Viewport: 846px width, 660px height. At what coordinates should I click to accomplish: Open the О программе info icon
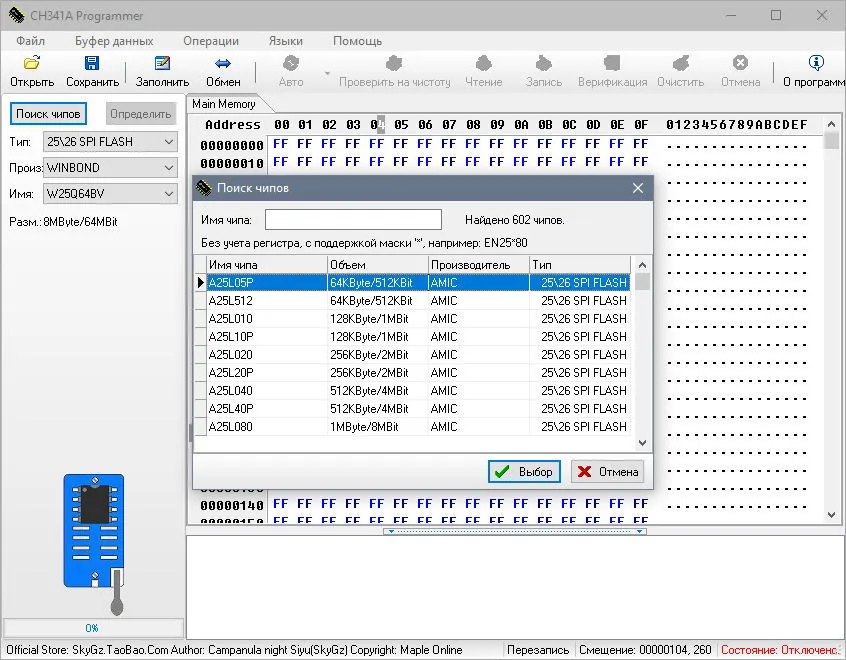point(816,63)
